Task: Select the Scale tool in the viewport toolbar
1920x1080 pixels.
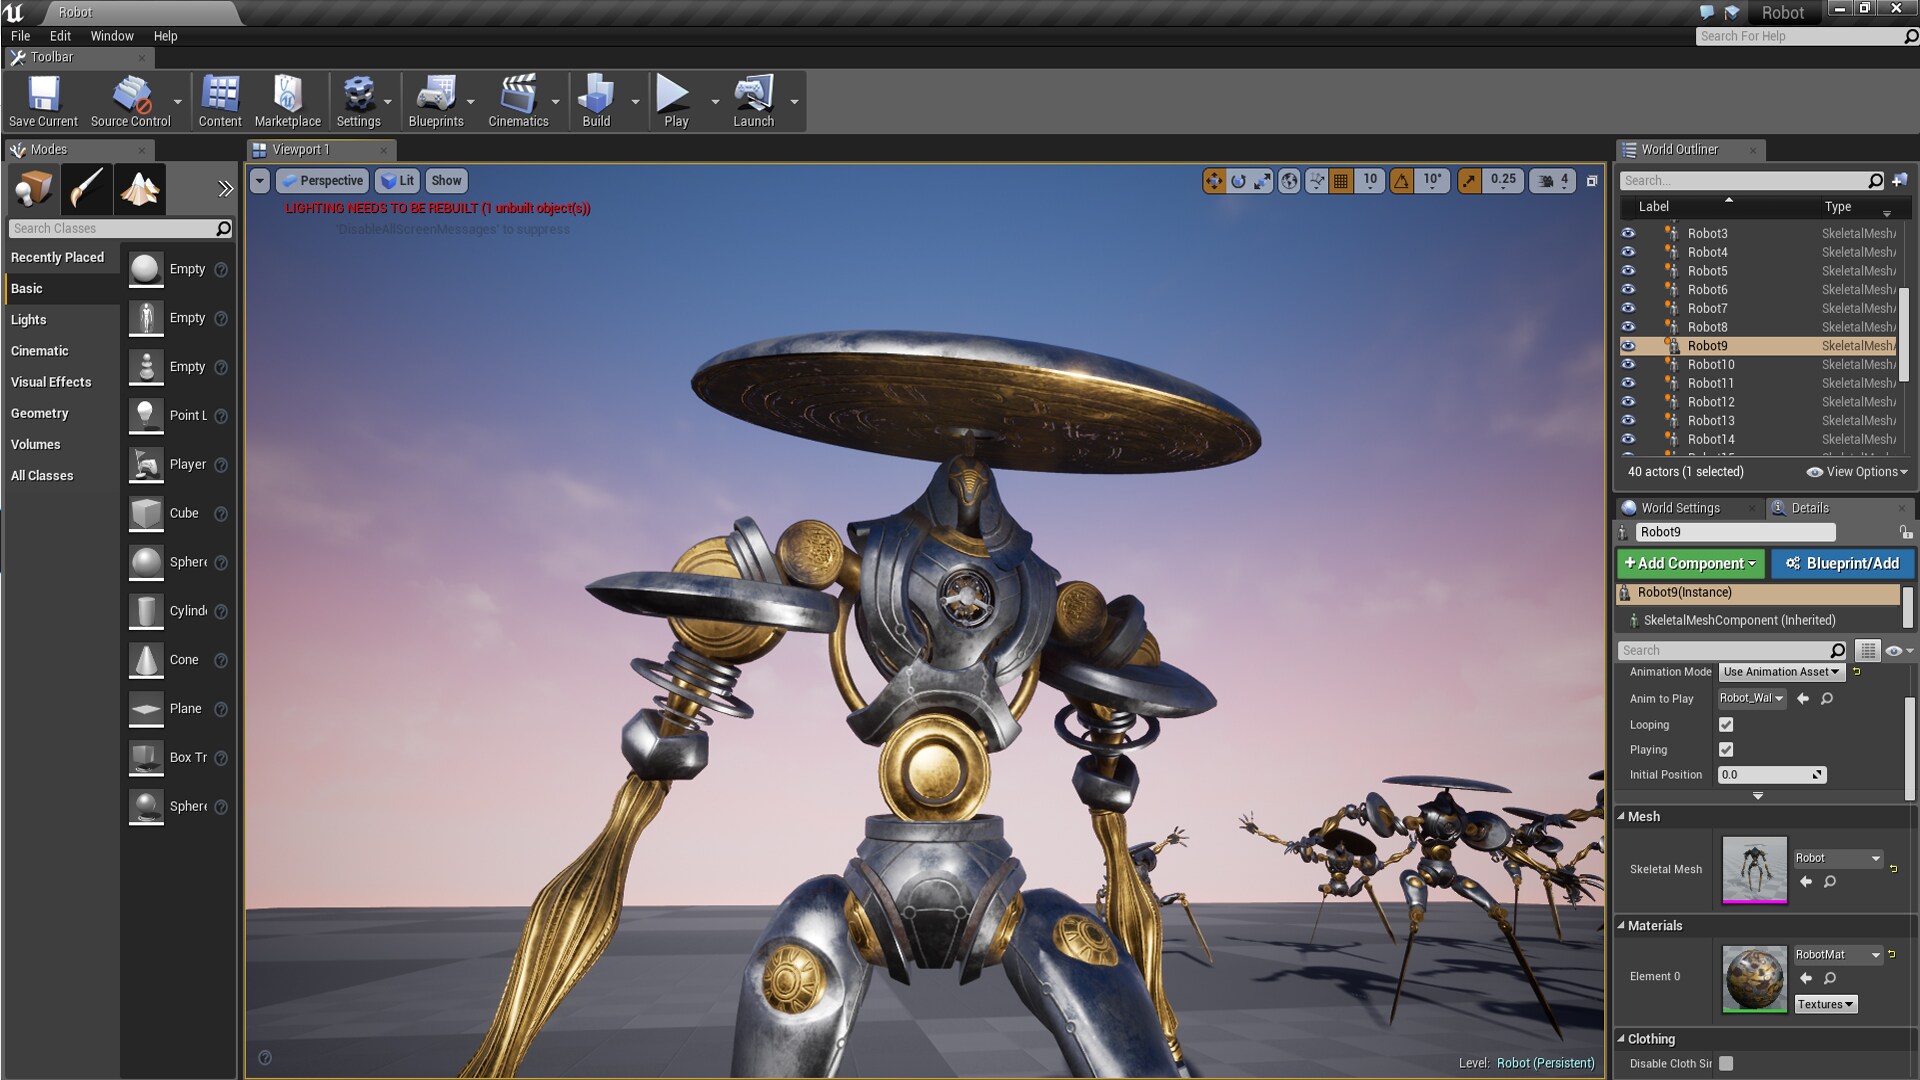Action: click(1261, 181)
